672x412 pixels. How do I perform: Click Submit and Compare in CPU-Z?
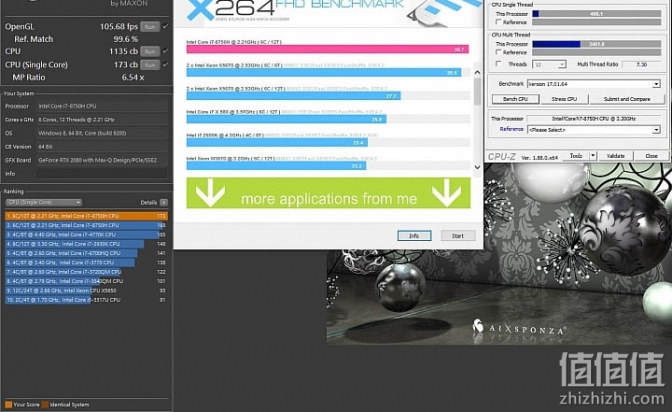627,99
